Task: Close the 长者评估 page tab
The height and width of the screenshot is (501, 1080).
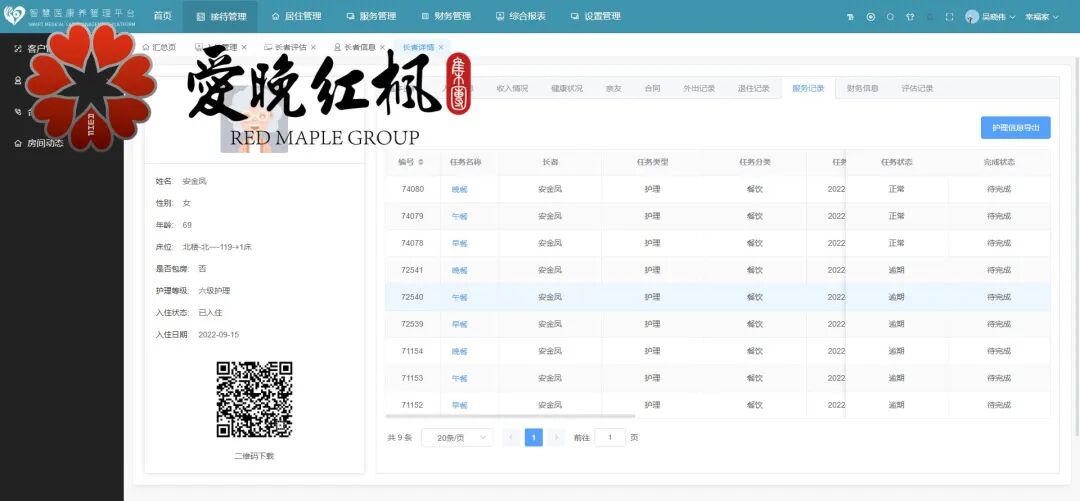Action: coord(313,48)
